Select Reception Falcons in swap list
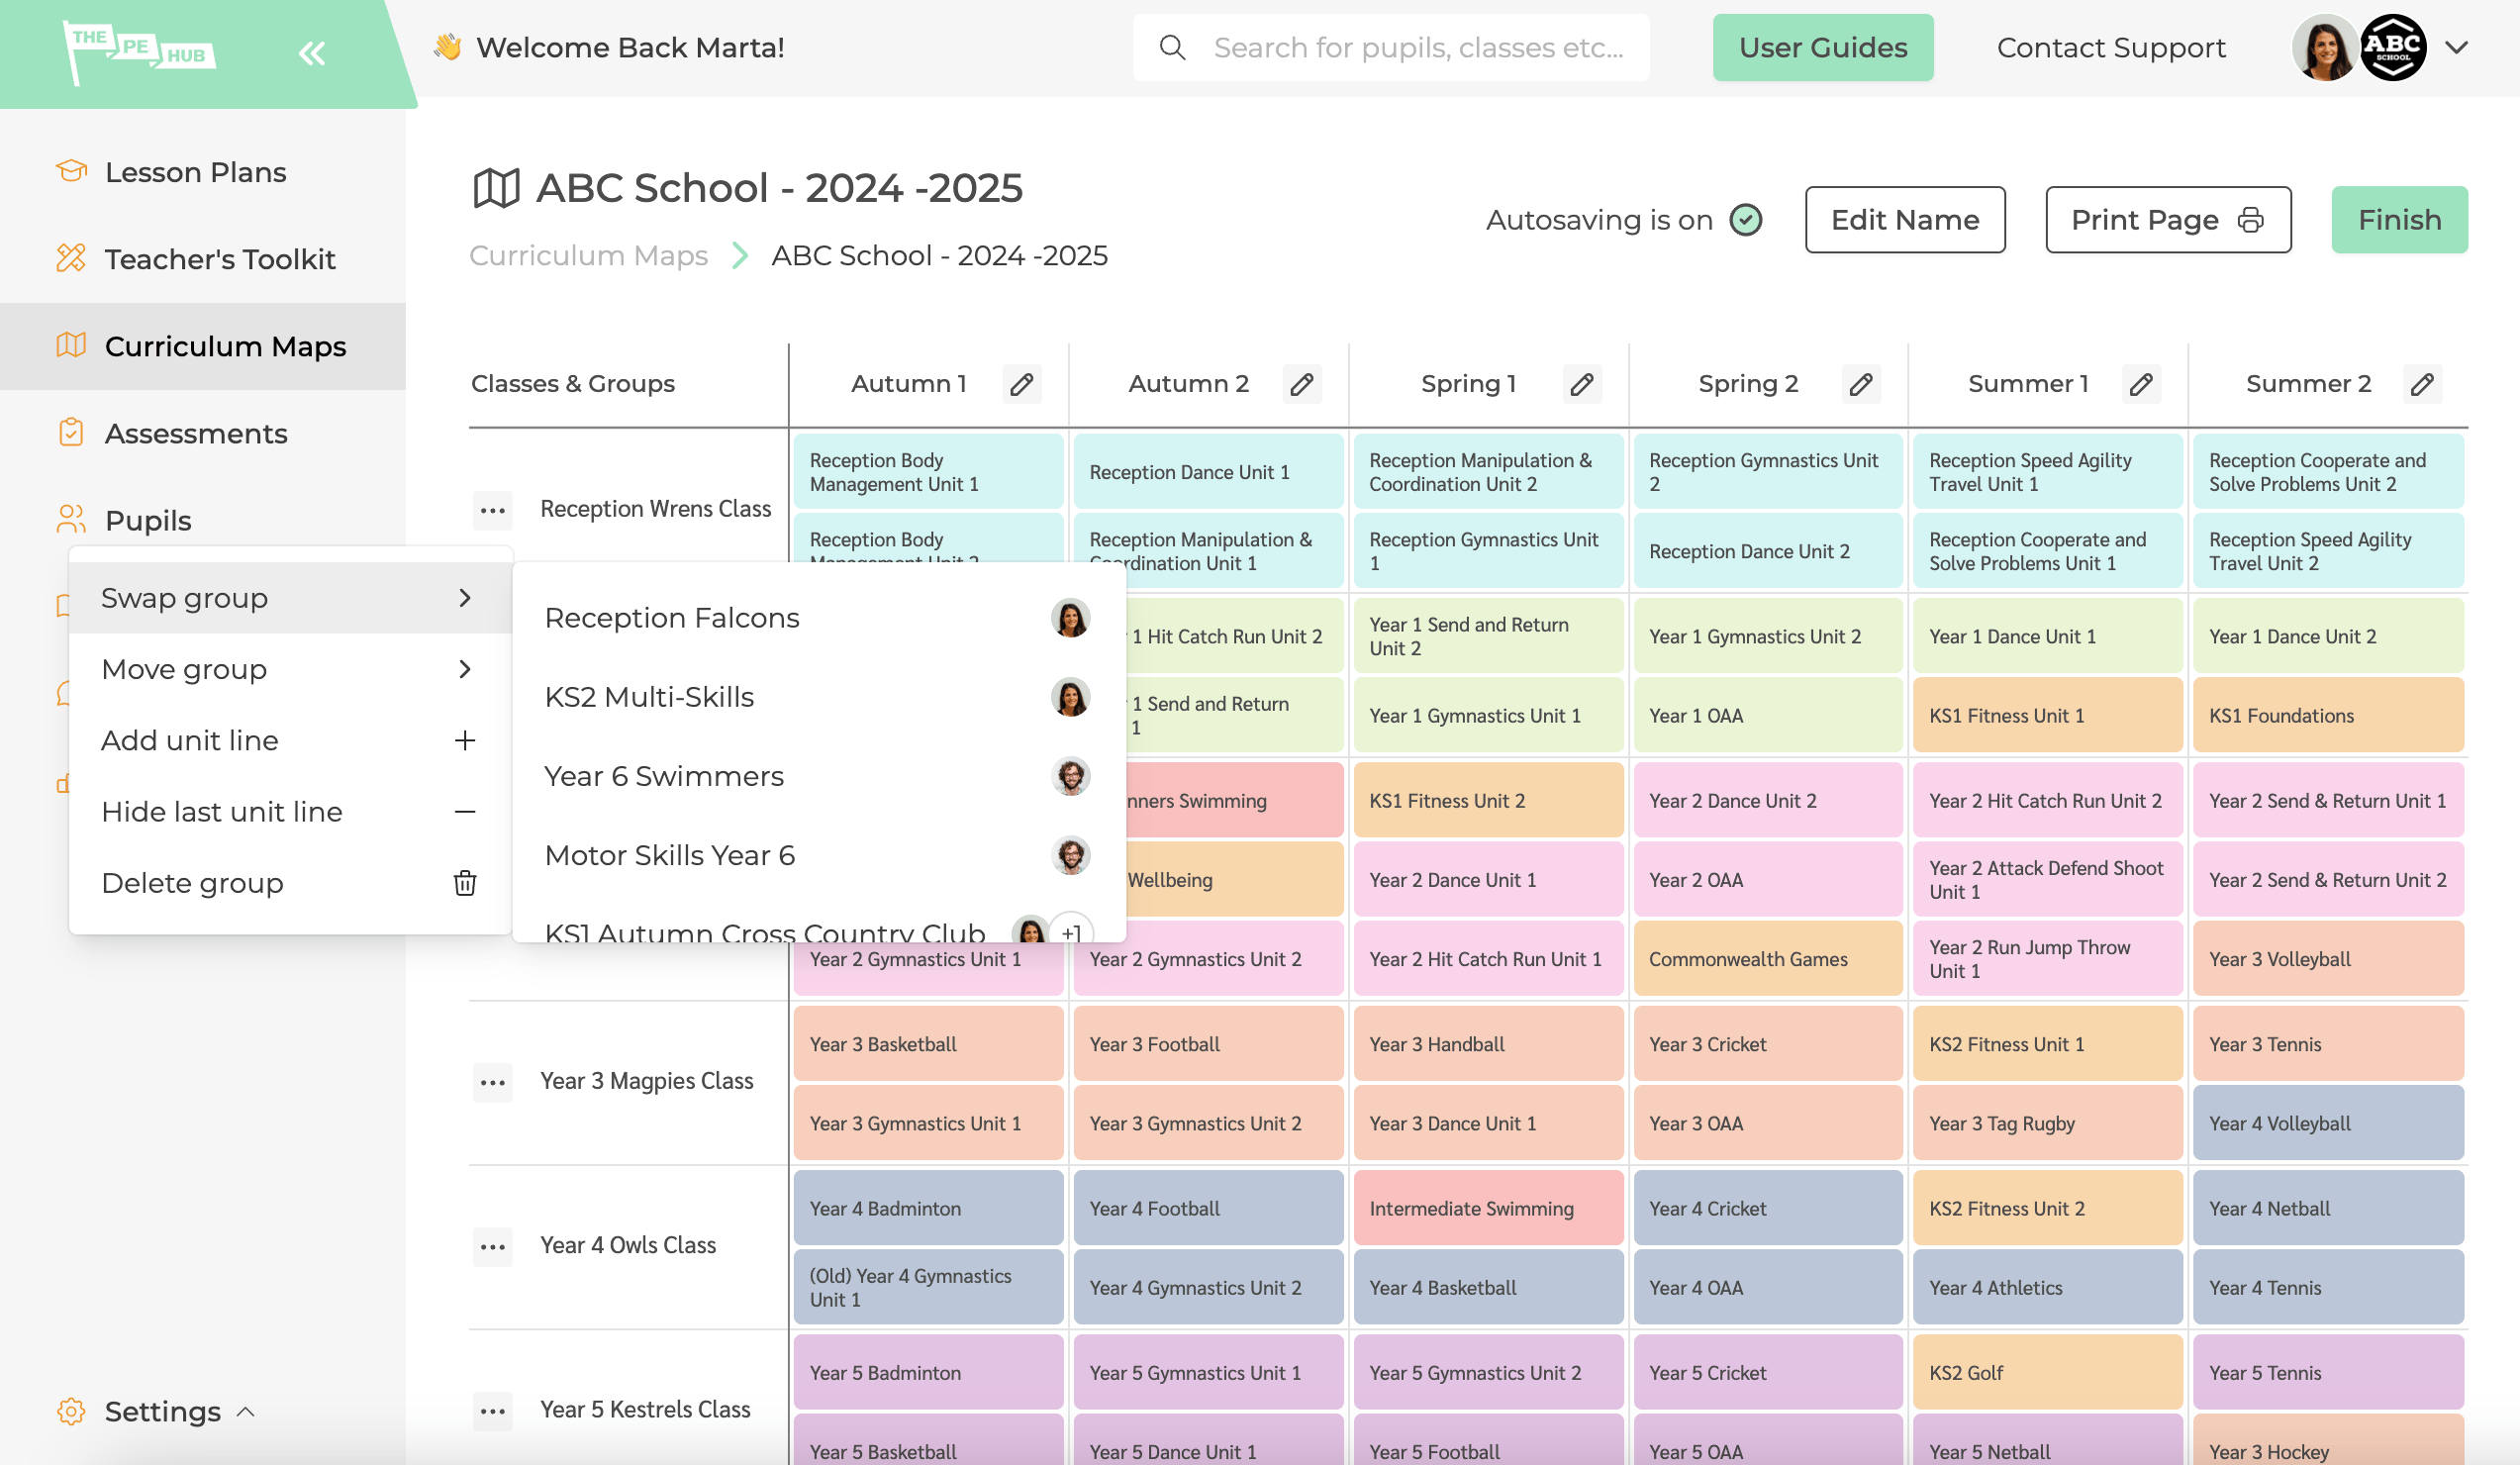 point(819,618)
